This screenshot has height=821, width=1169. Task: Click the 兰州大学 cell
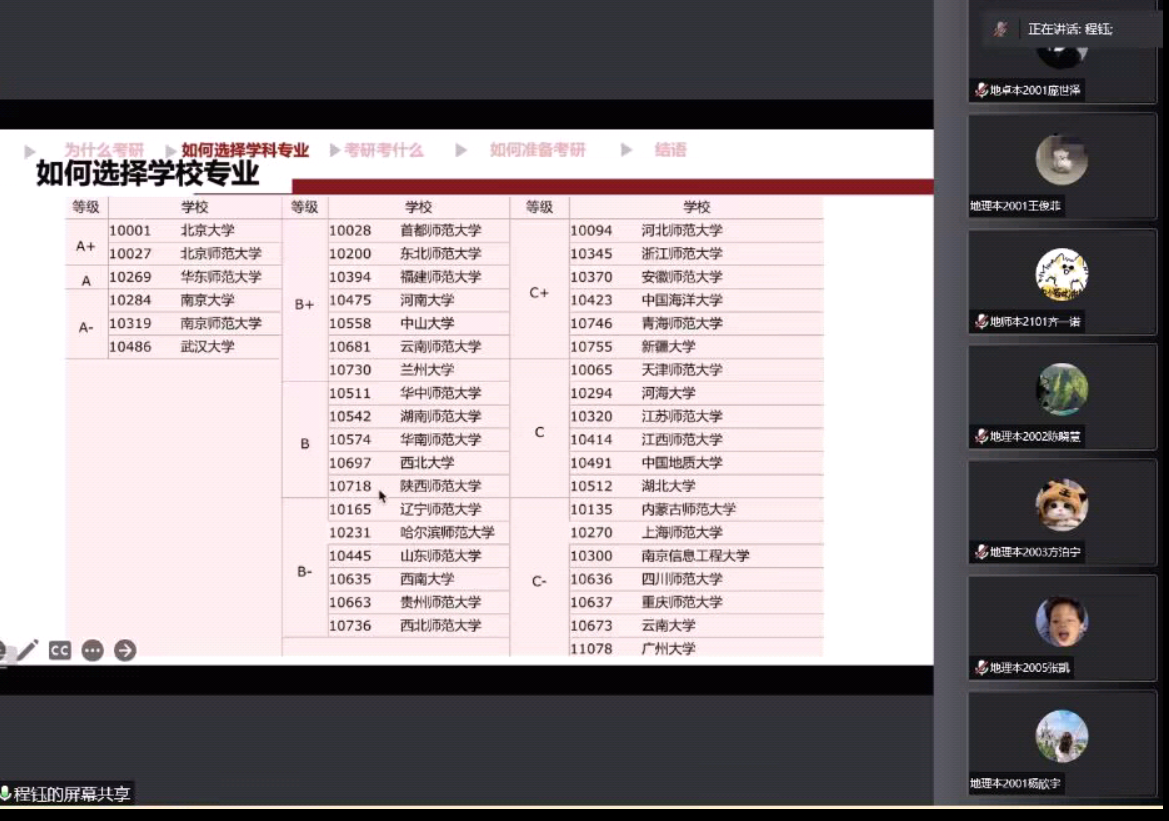[x=427, y=369]
